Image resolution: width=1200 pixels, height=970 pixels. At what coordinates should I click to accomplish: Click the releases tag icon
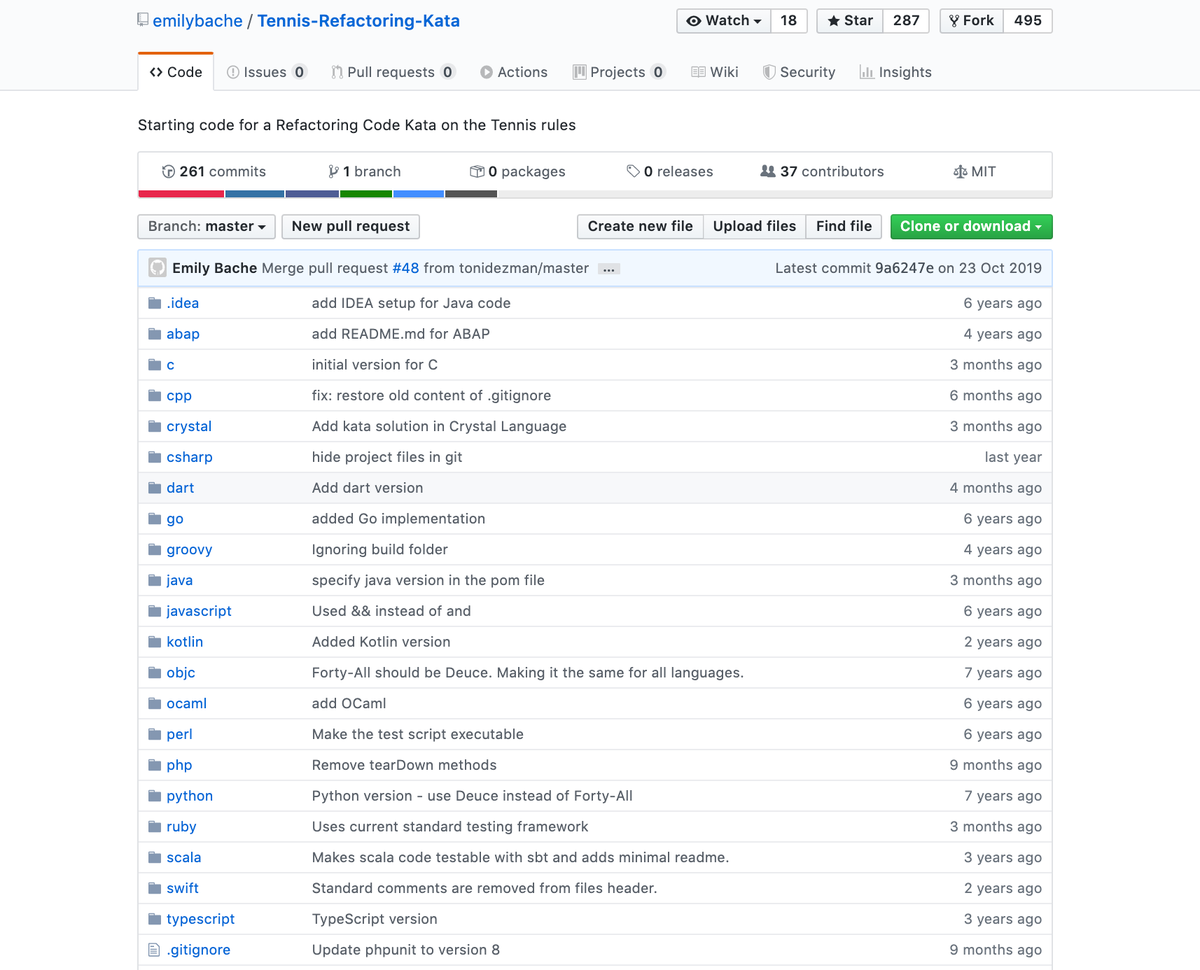633,172
